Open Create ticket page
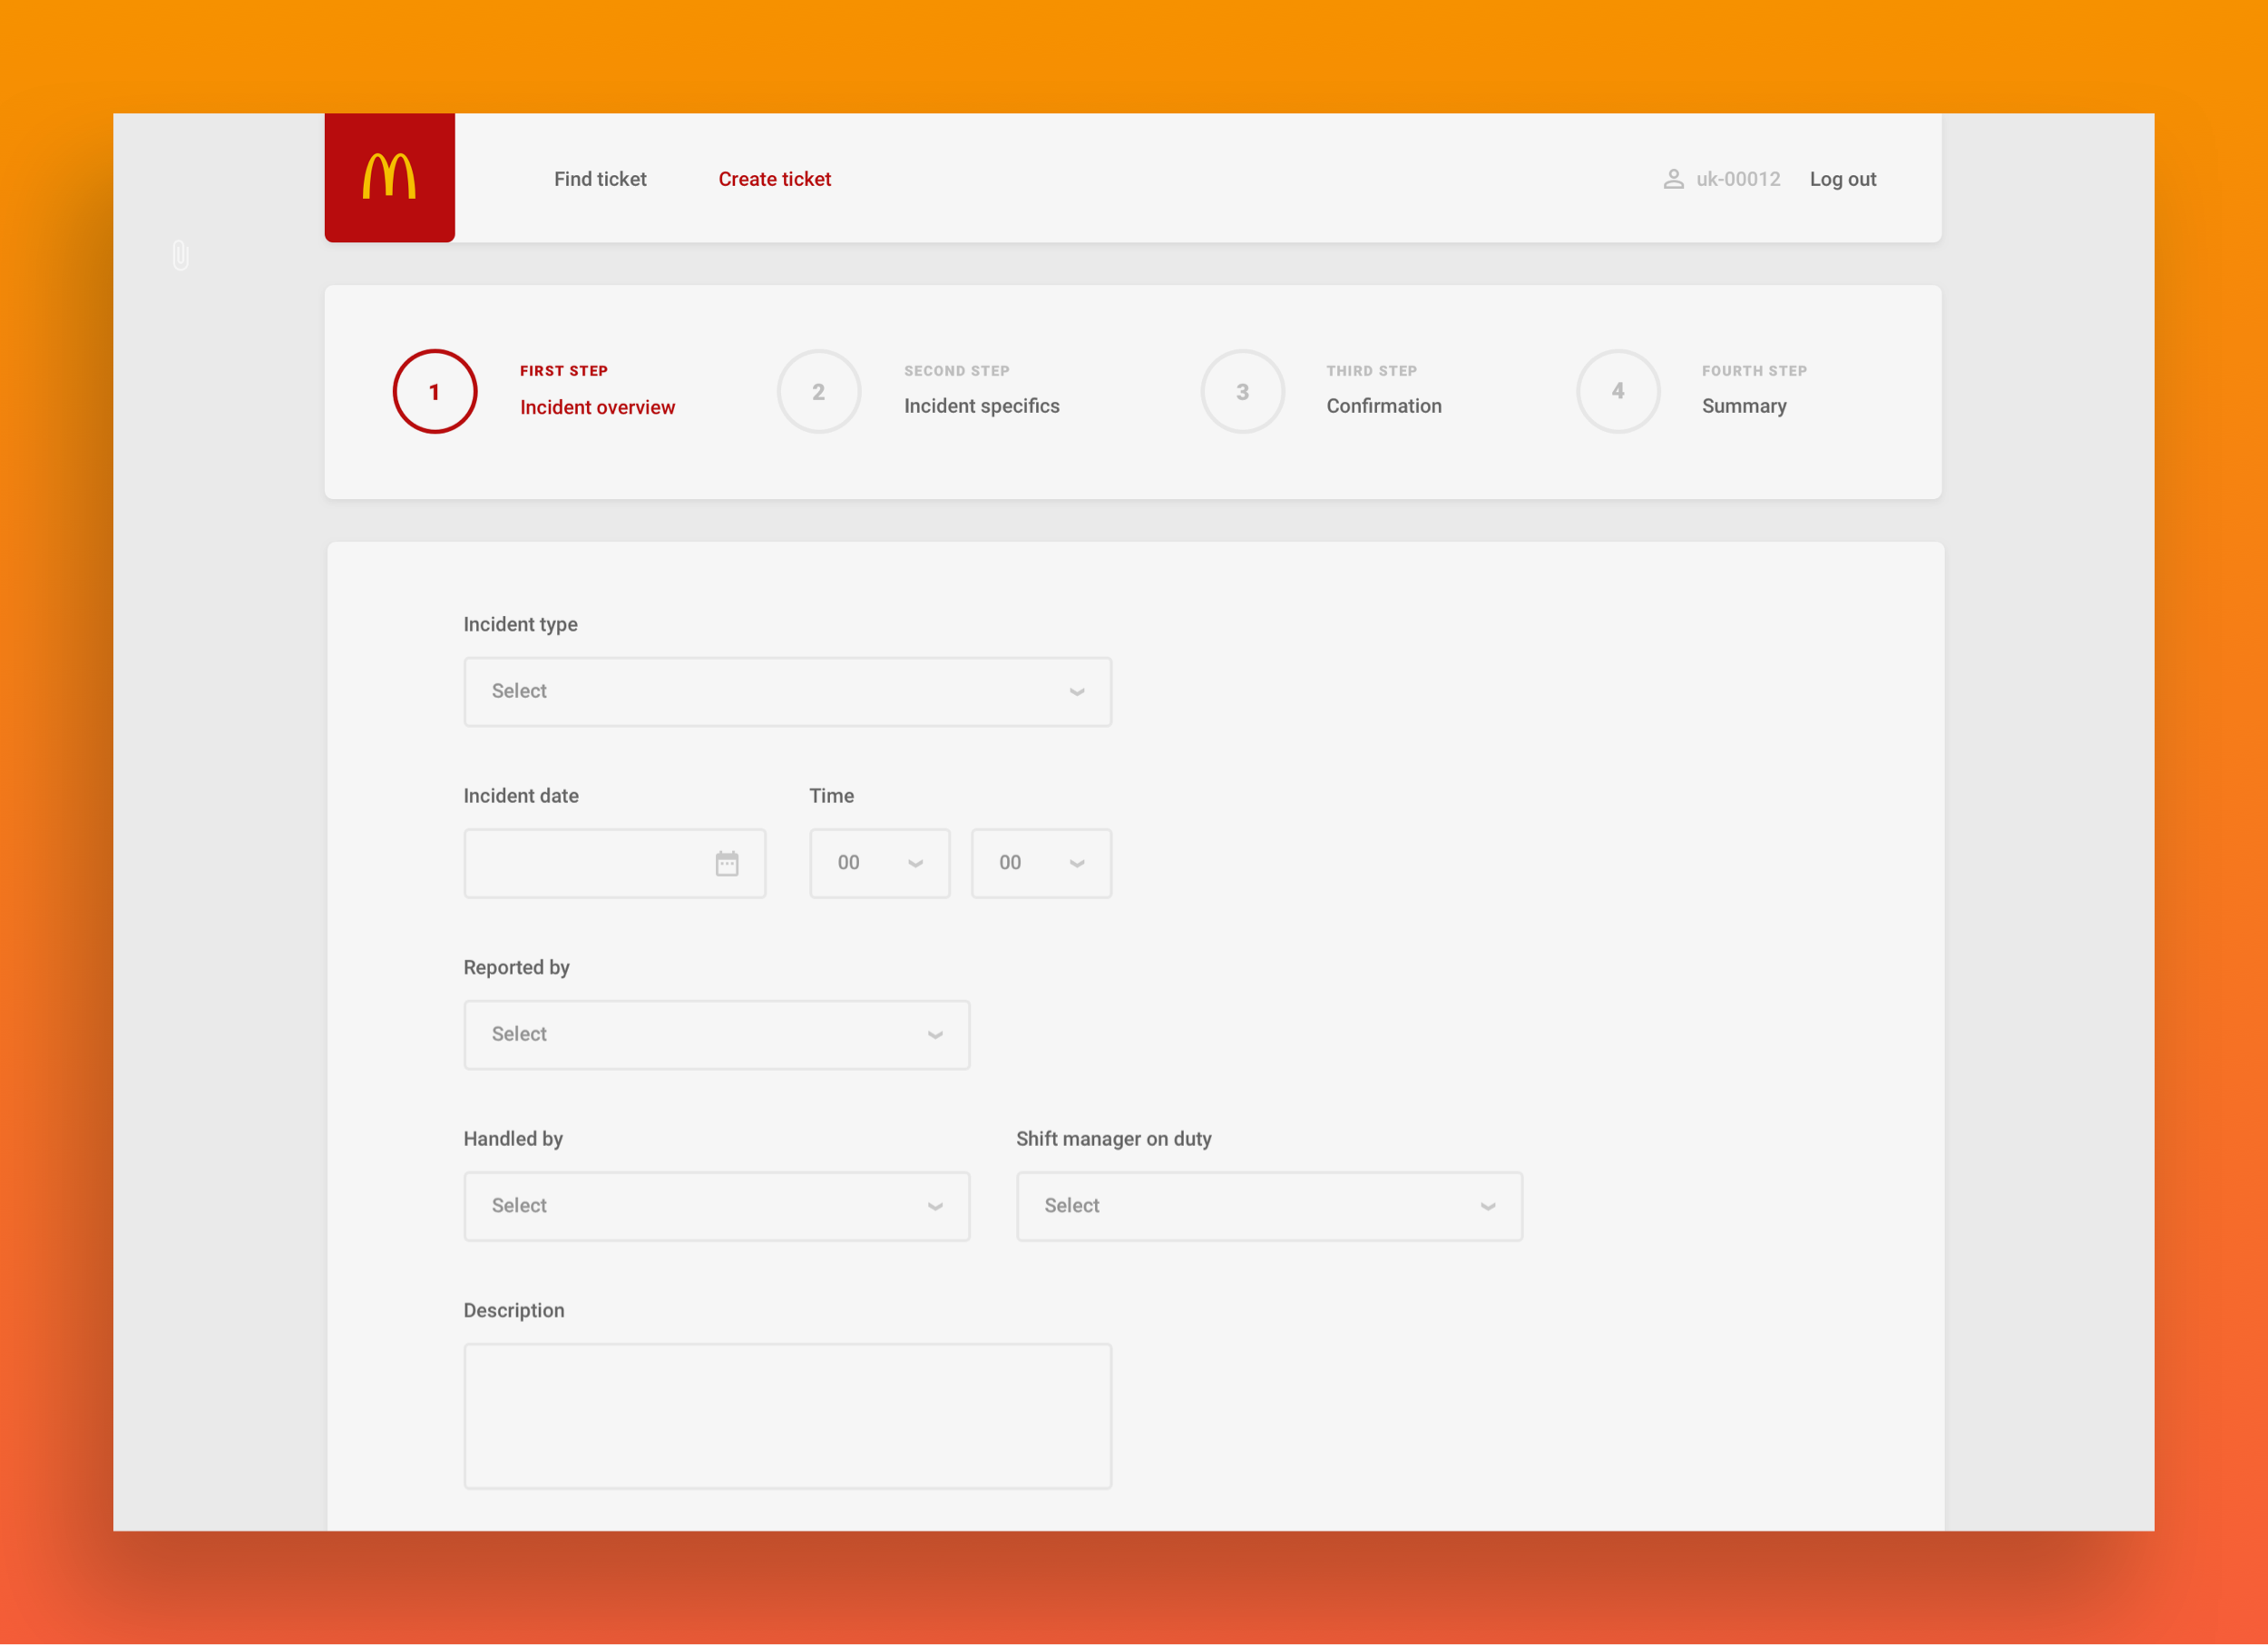 click(x=774, y=179)
